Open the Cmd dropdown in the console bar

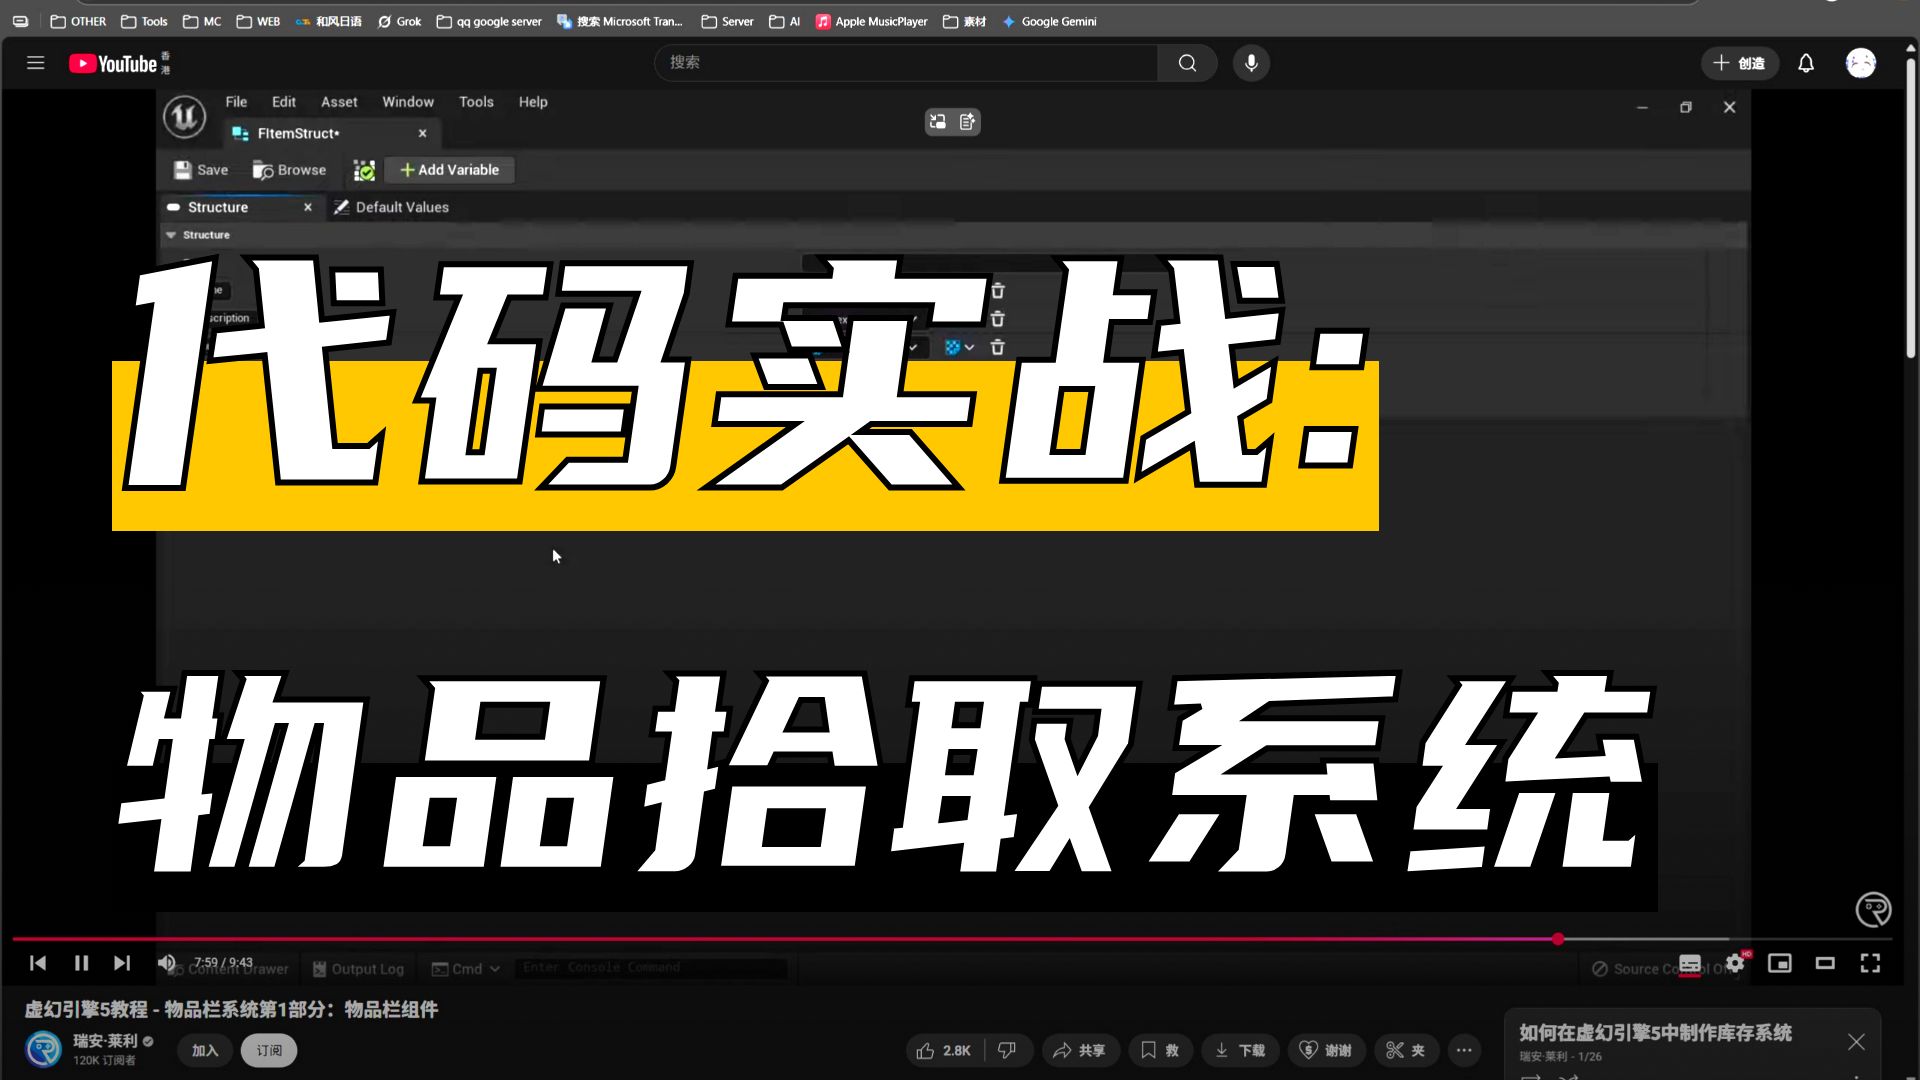(x=466, y=969)
